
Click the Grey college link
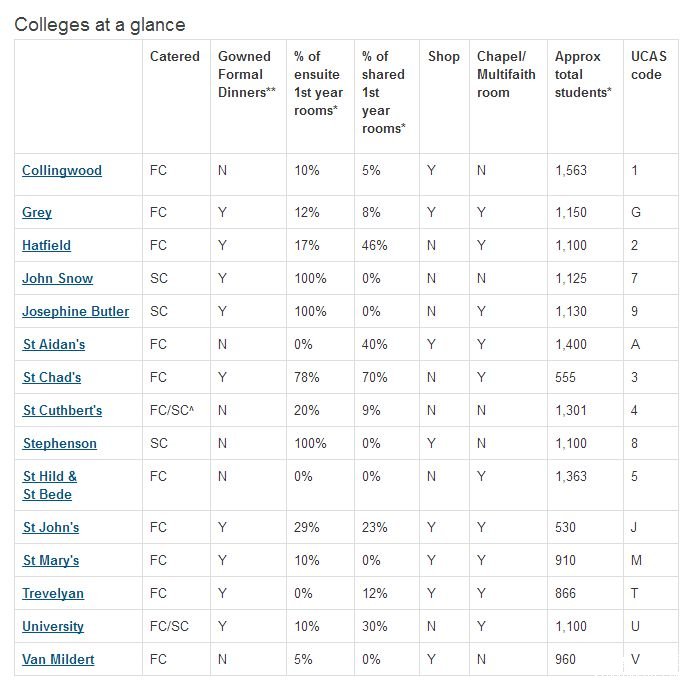tap(37, 212)
